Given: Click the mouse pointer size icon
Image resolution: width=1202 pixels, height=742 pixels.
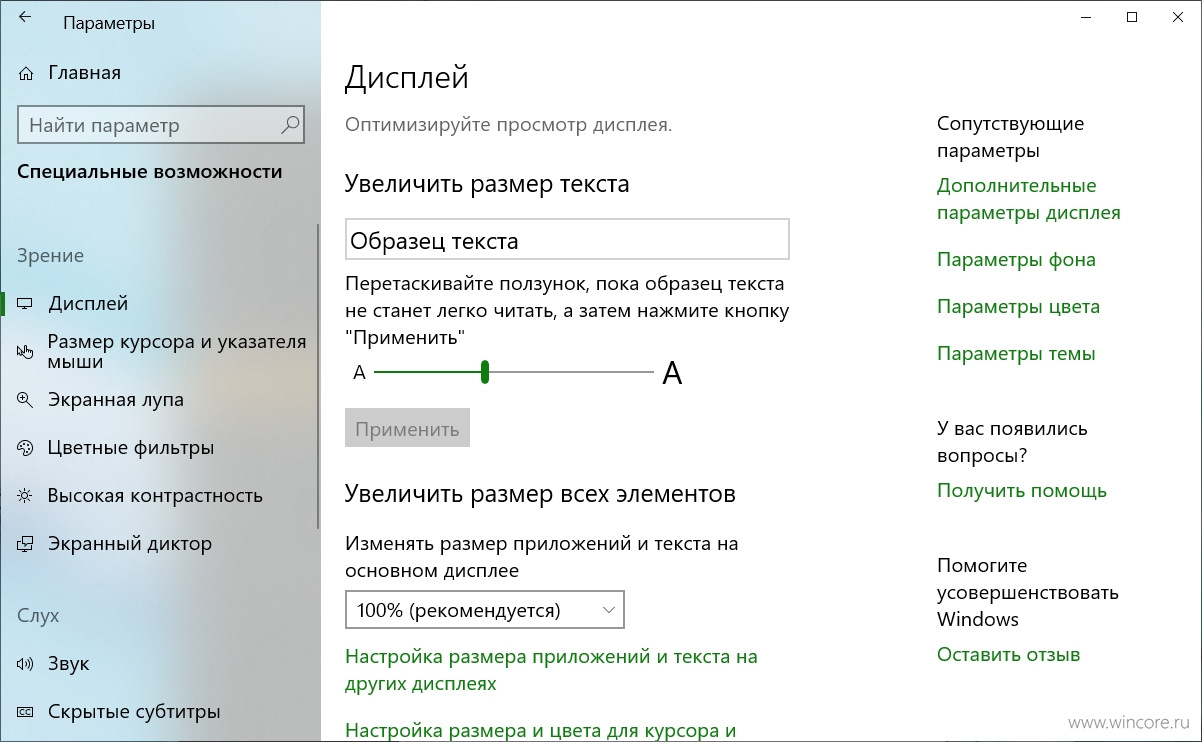Looking at the screenshot, I should pyautogui.click(x=26, y=351).
